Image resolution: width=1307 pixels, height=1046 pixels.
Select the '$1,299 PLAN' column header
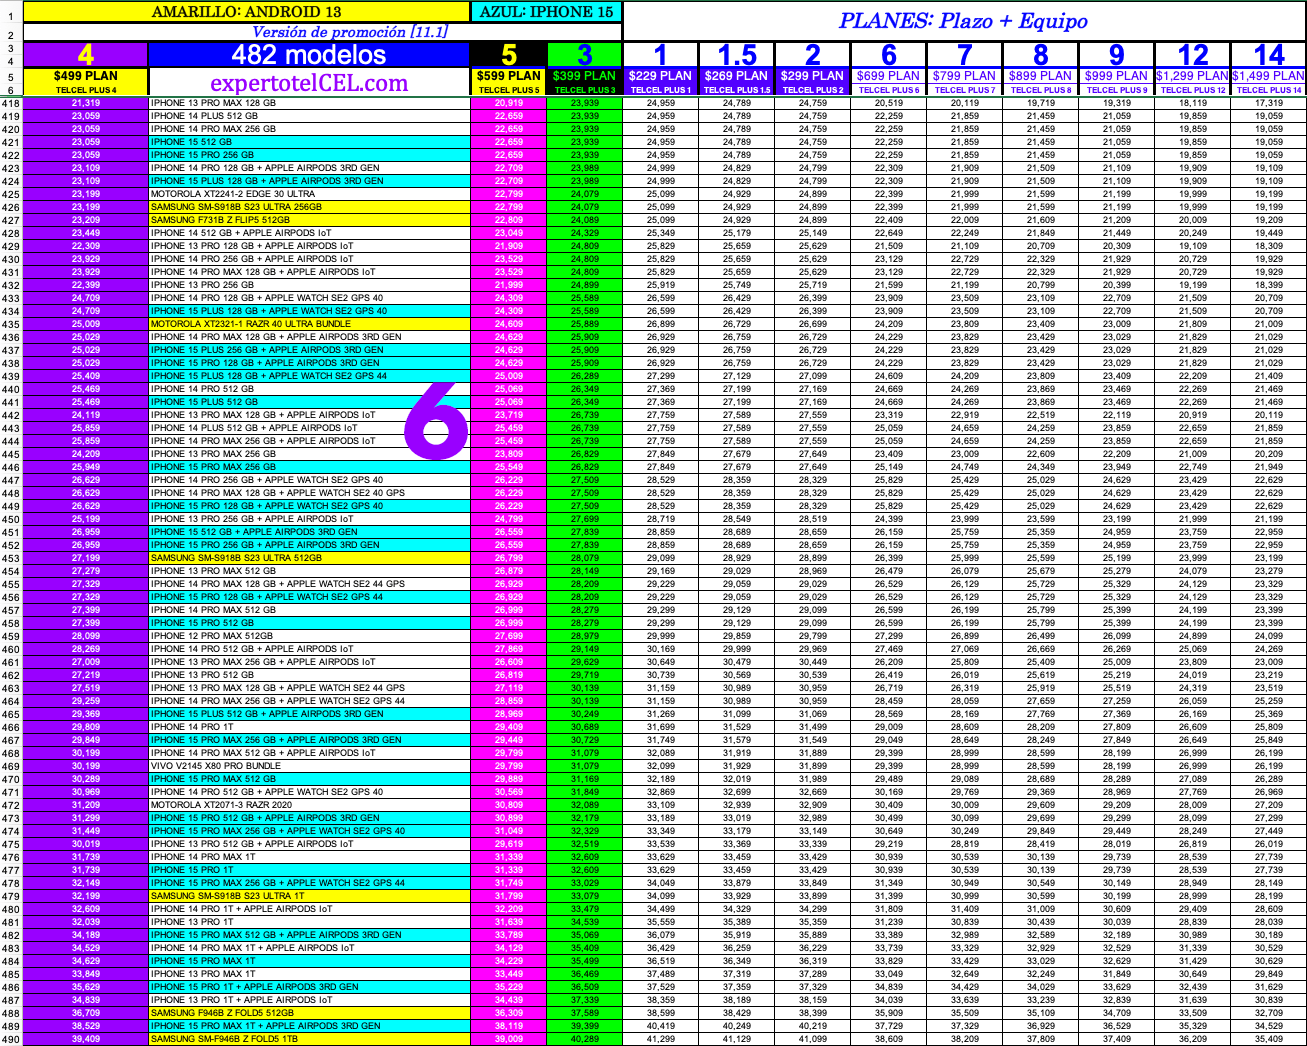1193,76
